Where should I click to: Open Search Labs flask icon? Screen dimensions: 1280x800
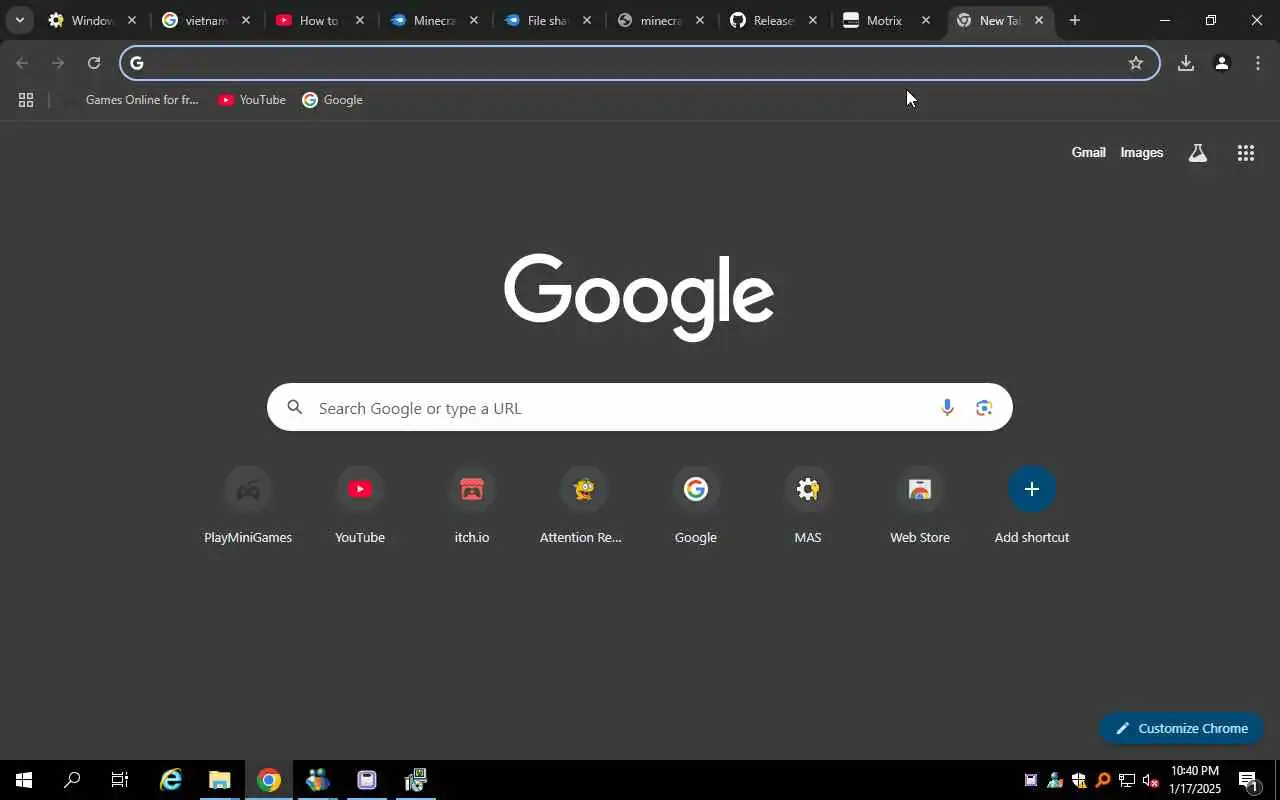click(x=1197, y=153)
